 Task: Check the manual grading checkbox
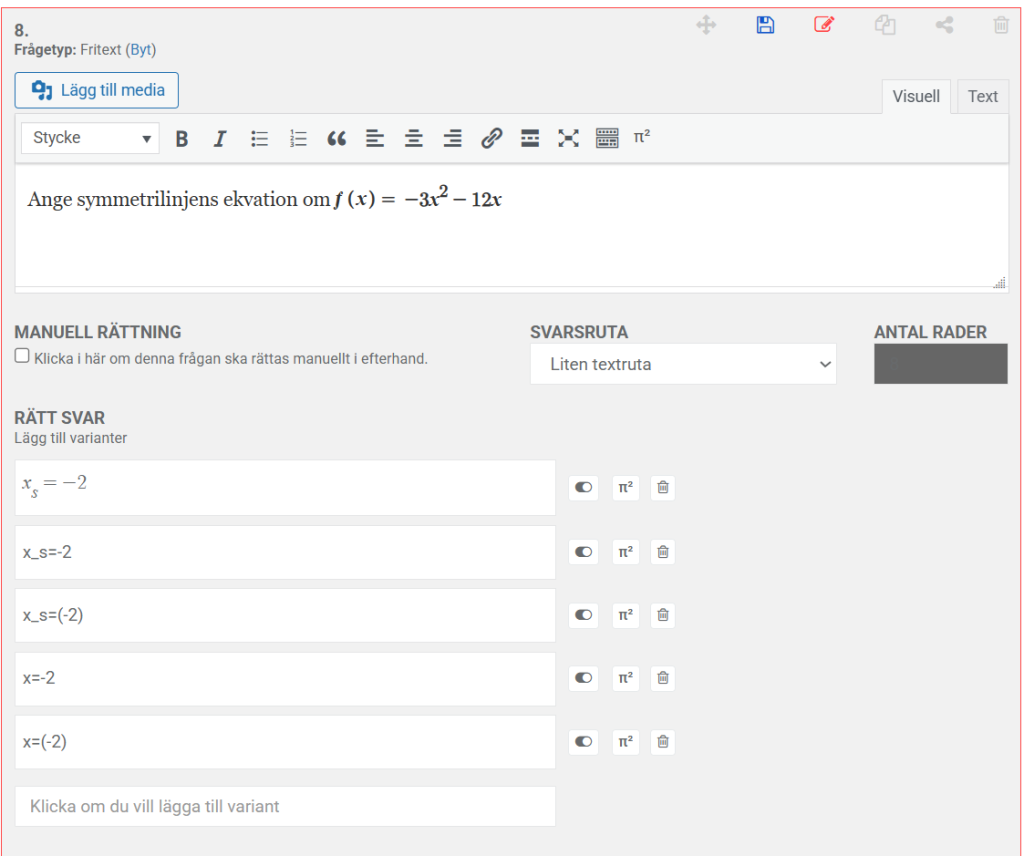click(22, 356)
